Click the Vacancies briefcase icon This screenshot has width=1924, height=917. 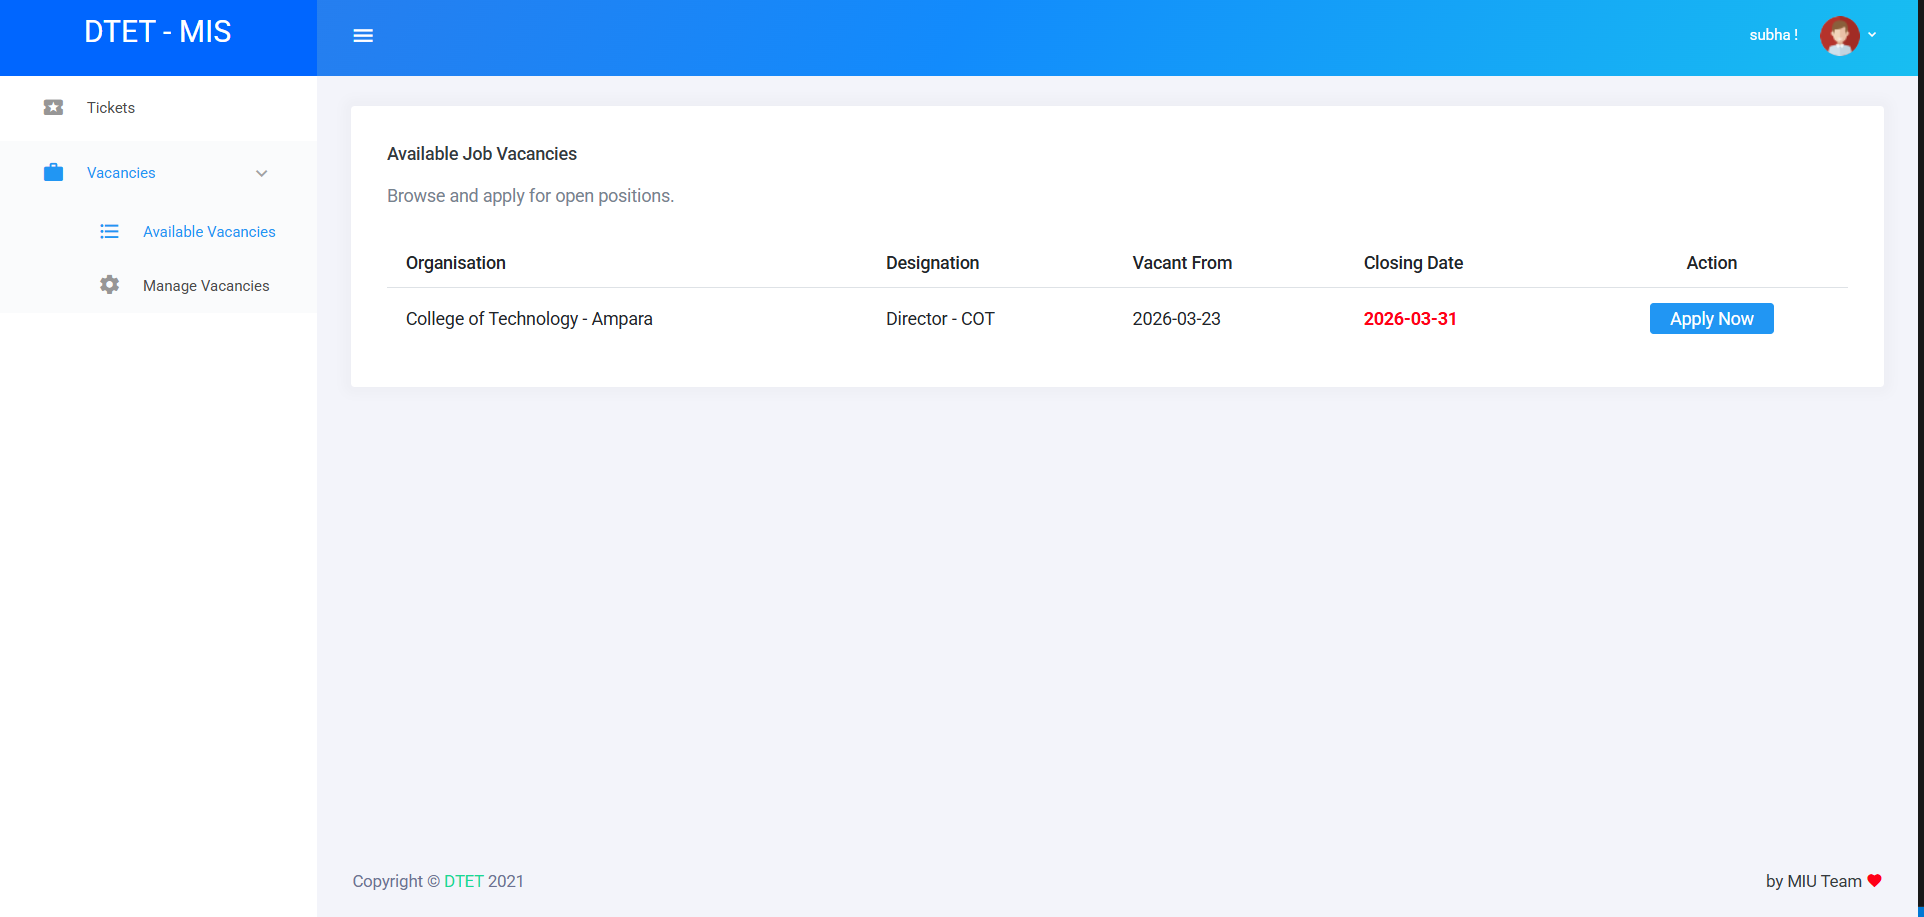coord(54,173)
